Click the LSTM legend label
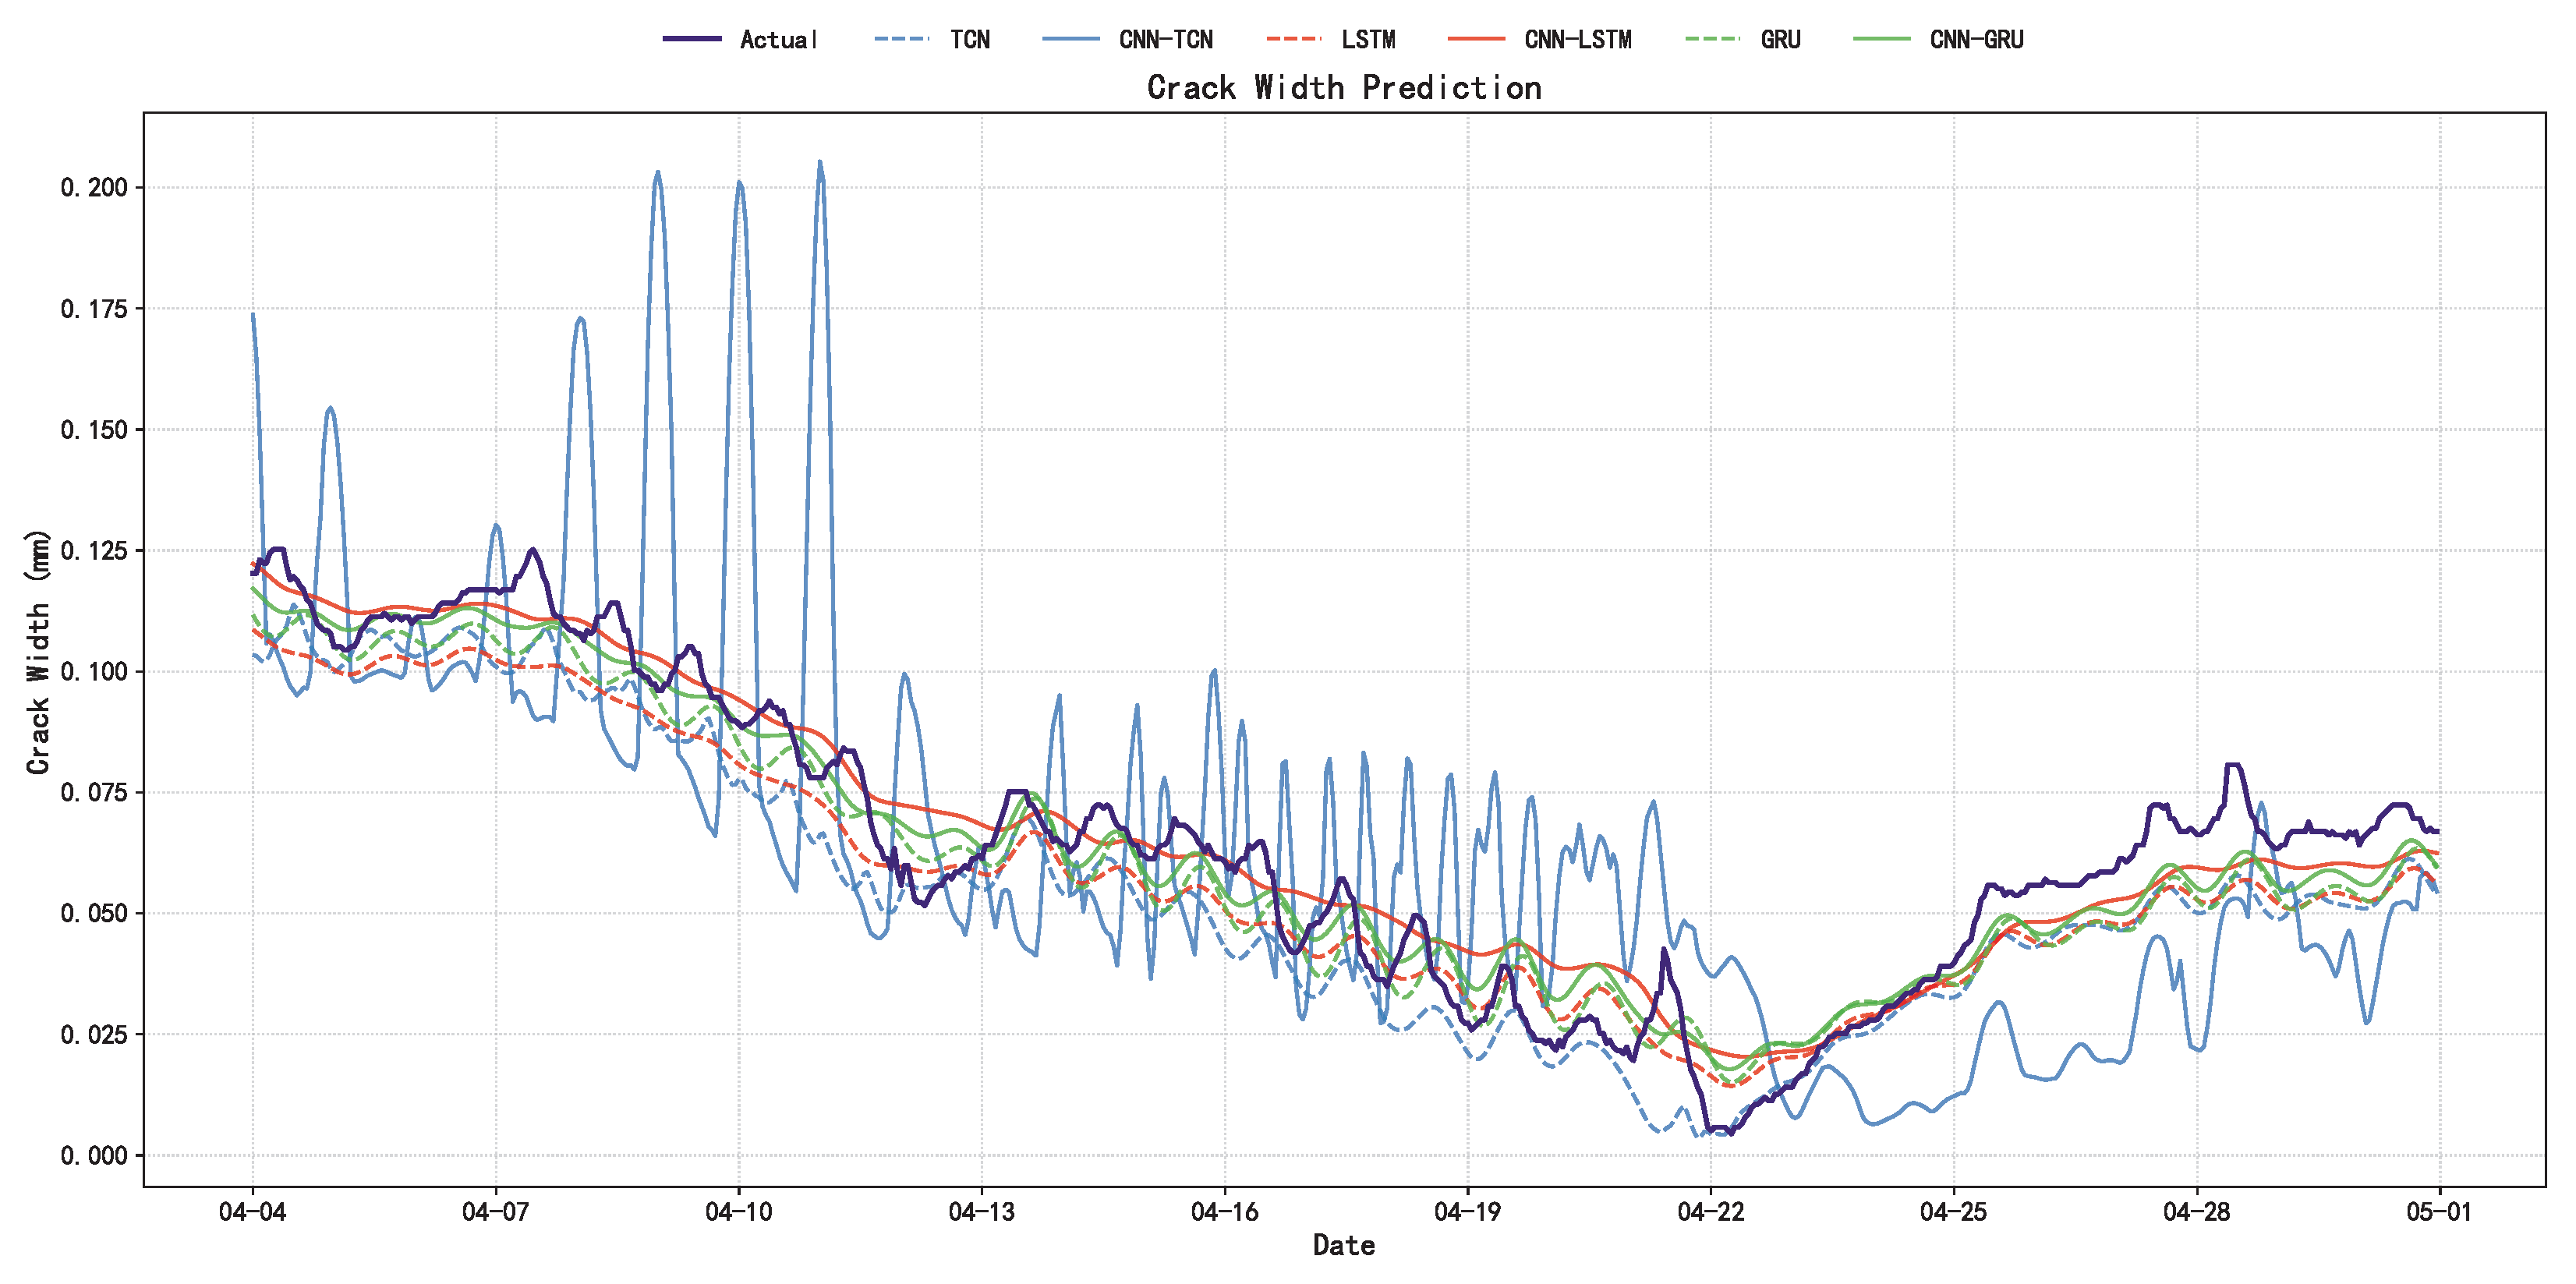 click(1368, 40)
